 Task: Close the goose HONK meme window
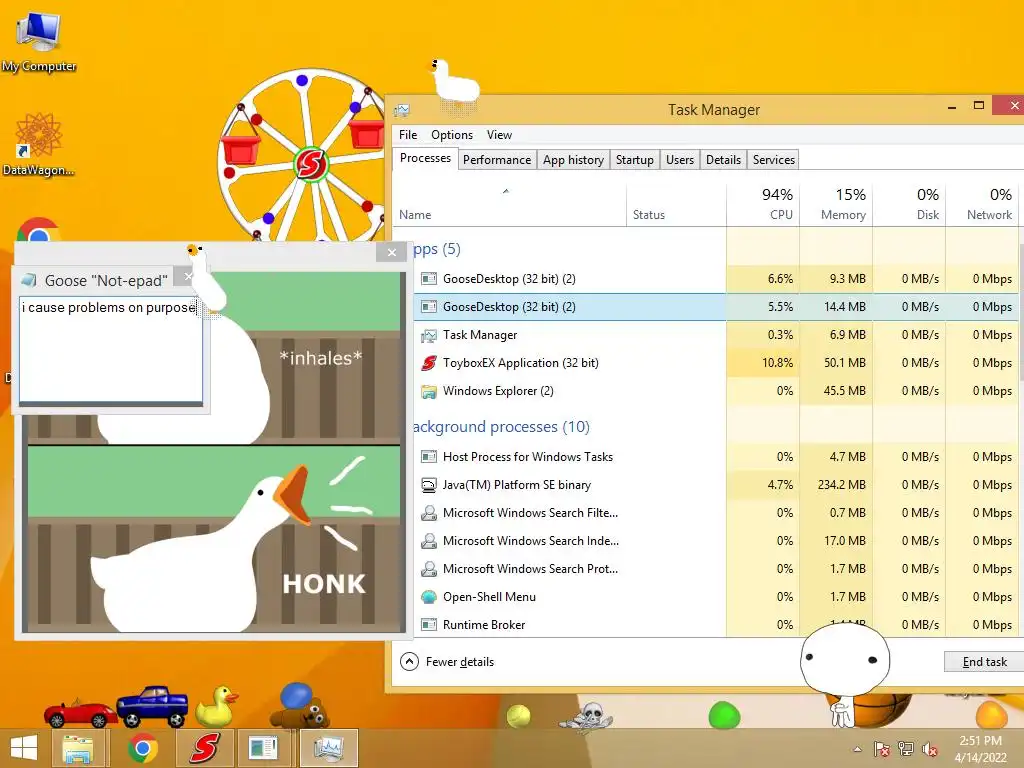[x=391, y=253]
